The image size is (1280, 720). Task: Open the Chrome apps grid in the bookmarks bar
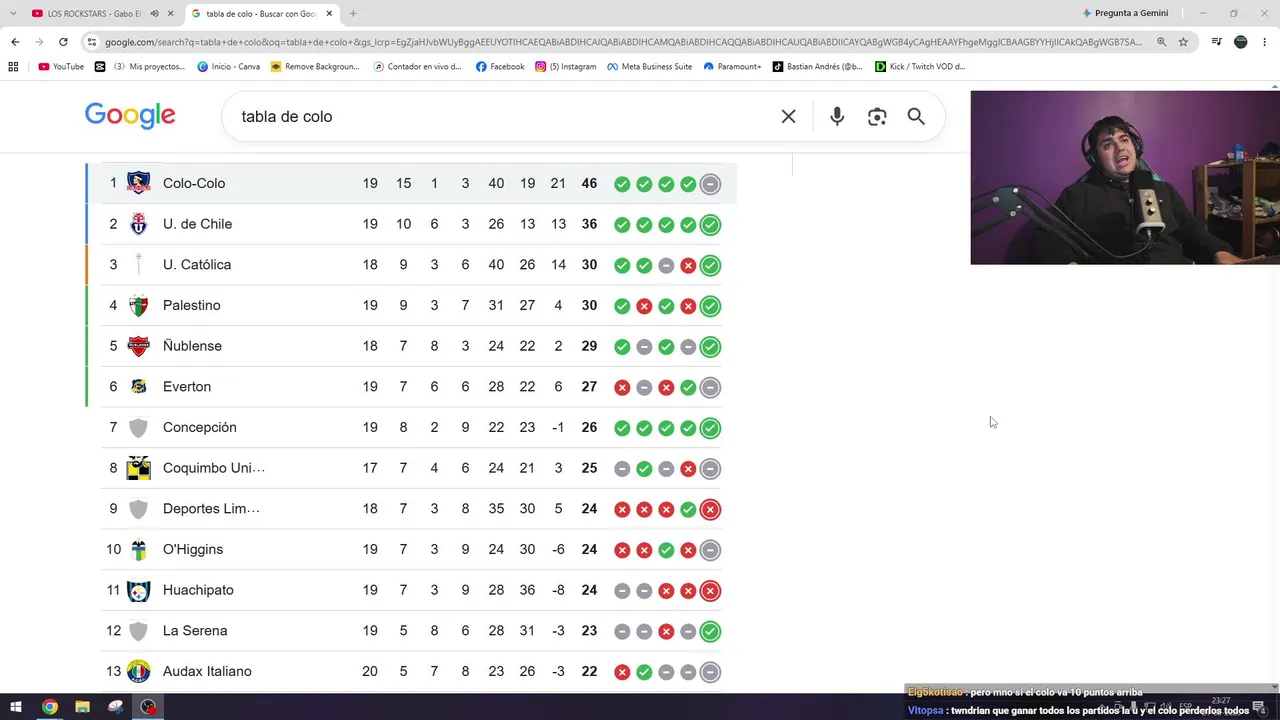tap(13, 67)
